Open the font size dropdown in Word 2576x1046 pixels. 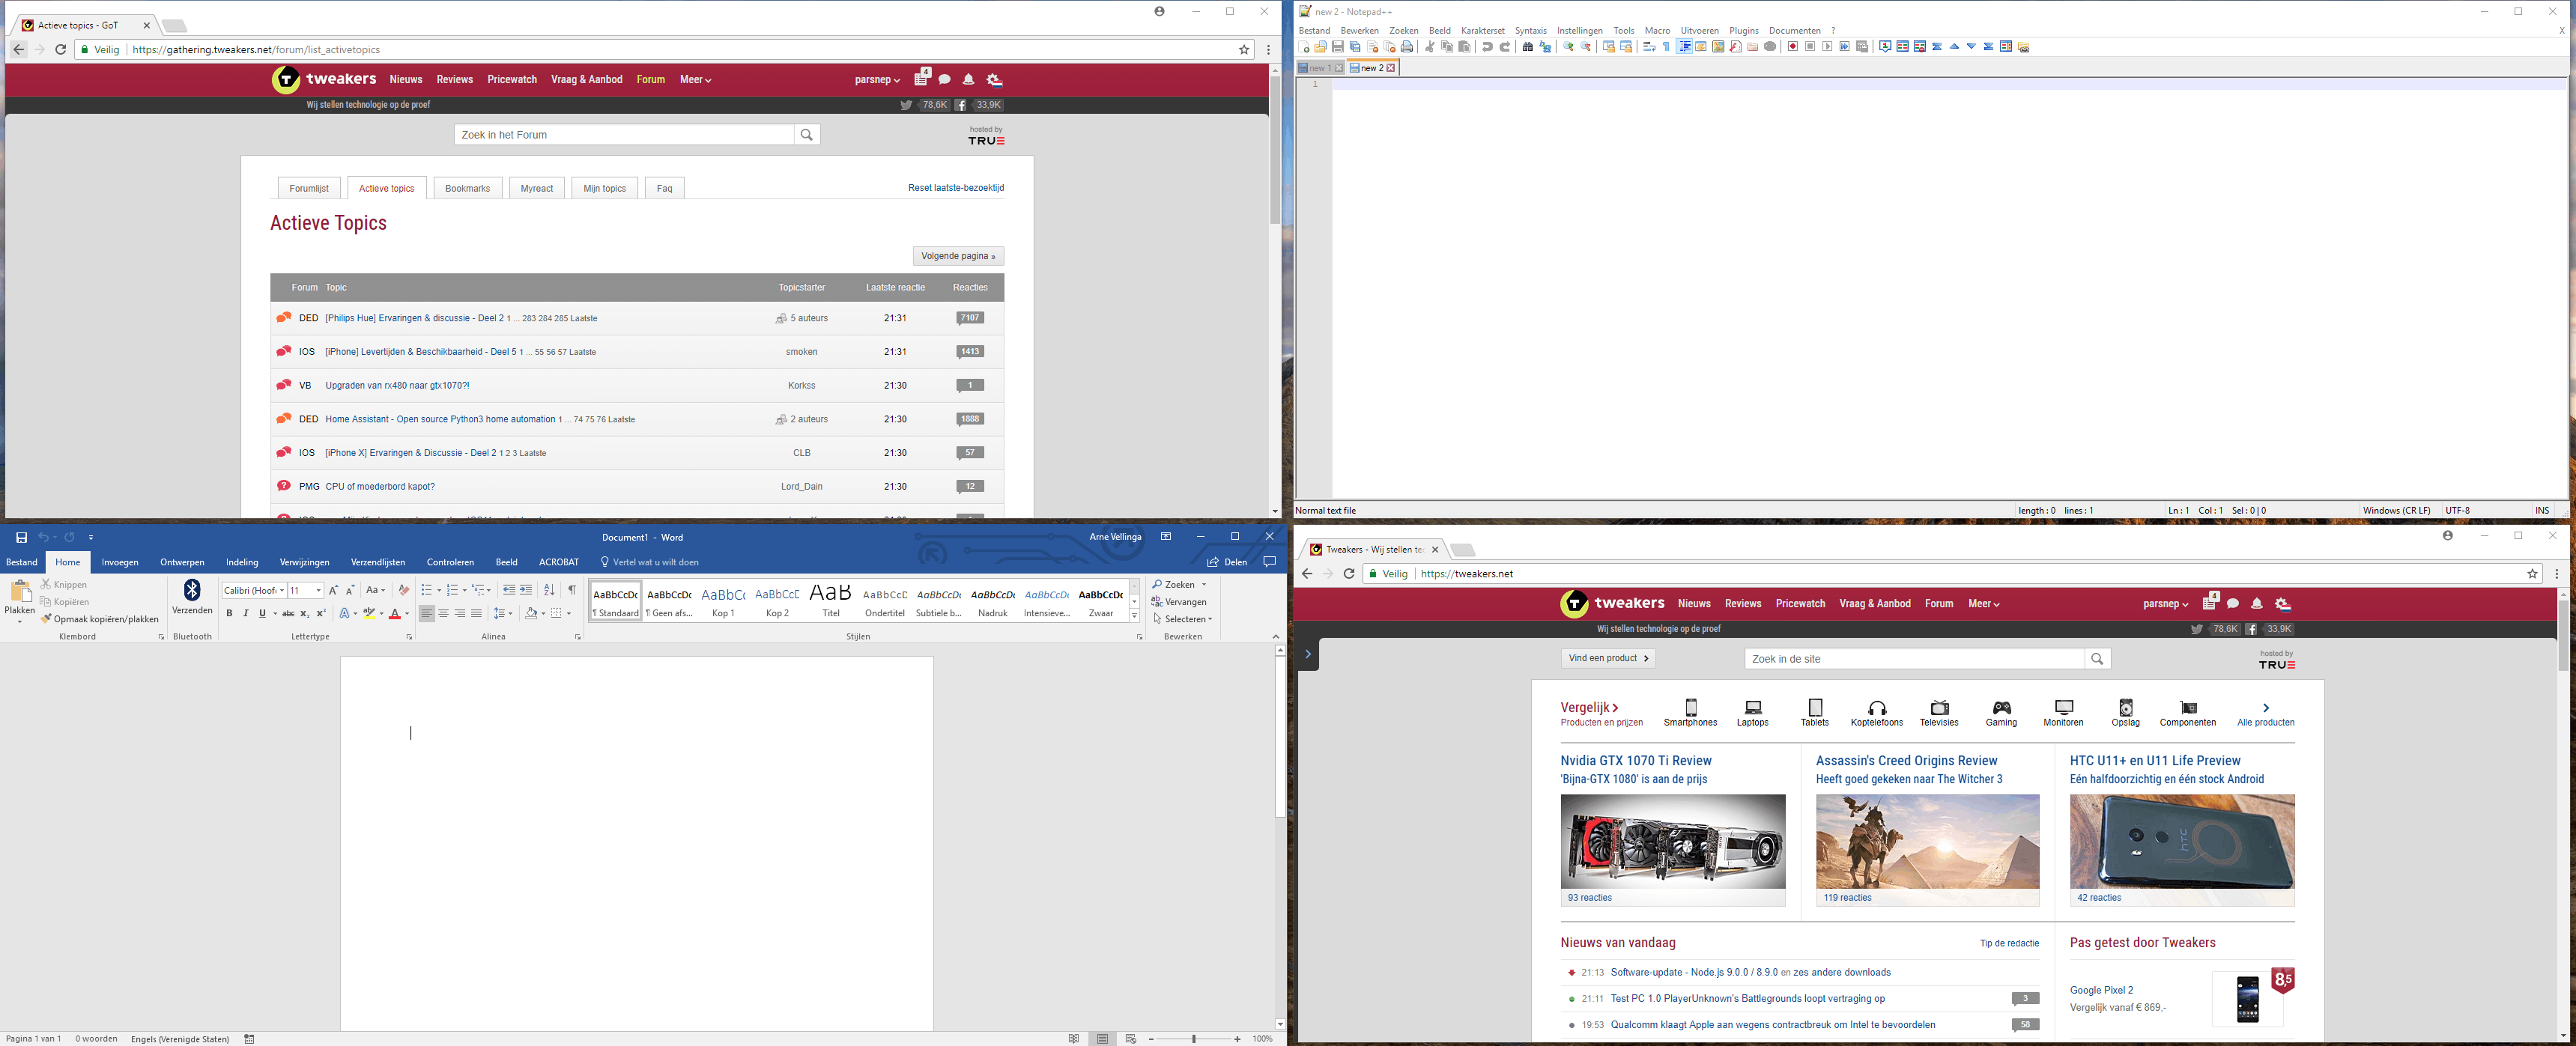point(318,590)
